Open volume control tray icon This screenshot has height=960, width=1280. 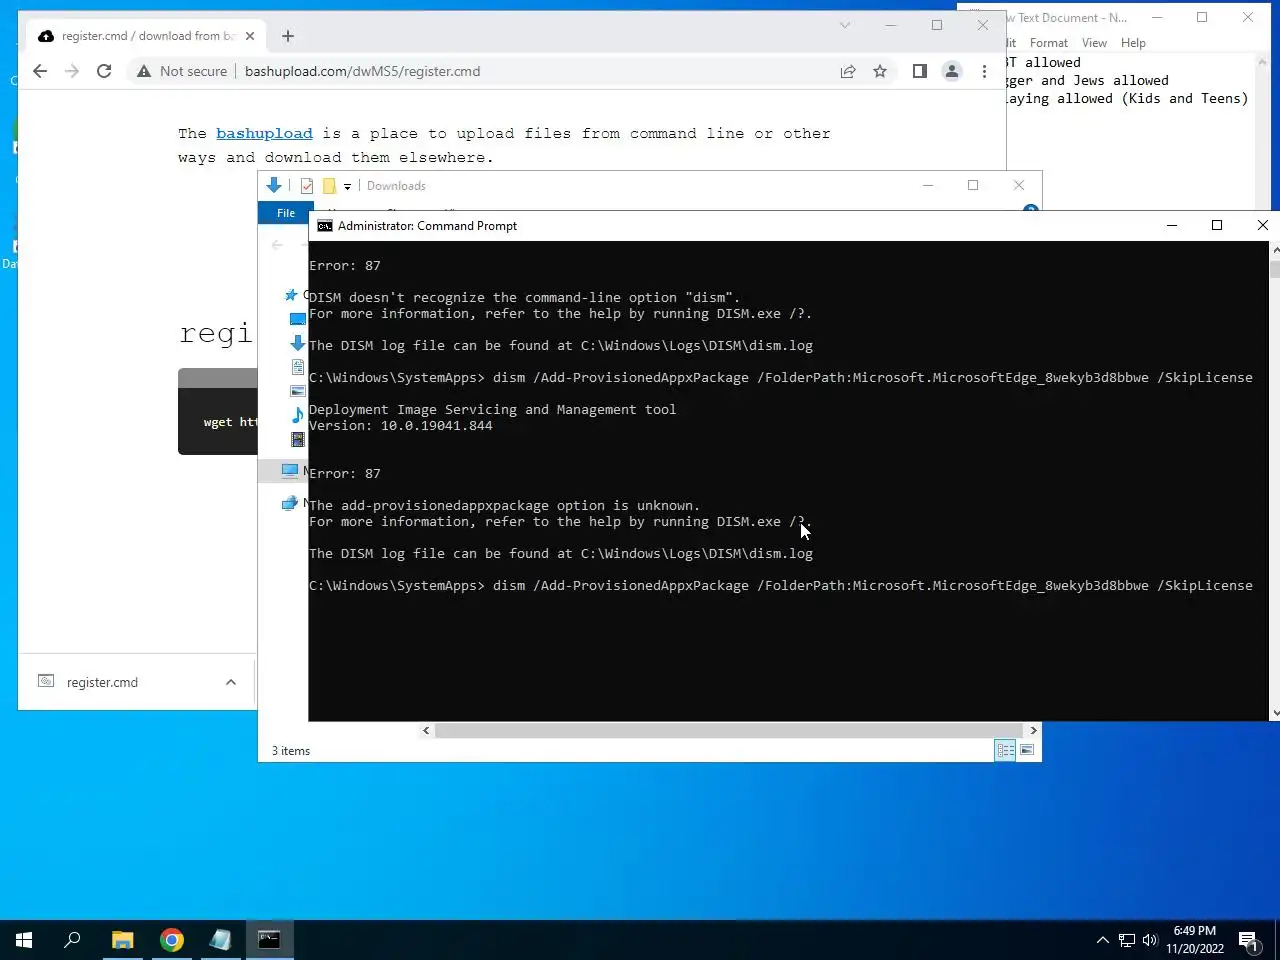(1150, 940)
